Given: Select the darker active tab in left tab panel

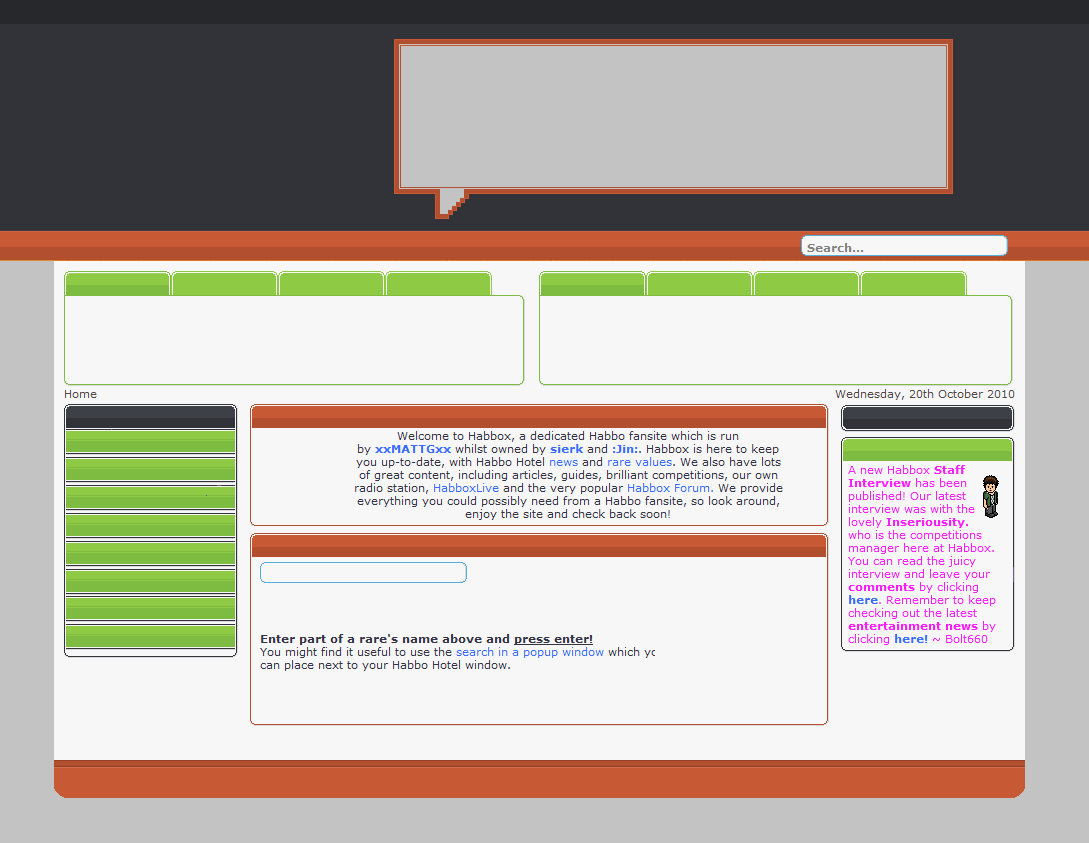Looking at the screenshot, I should [117, 284].
